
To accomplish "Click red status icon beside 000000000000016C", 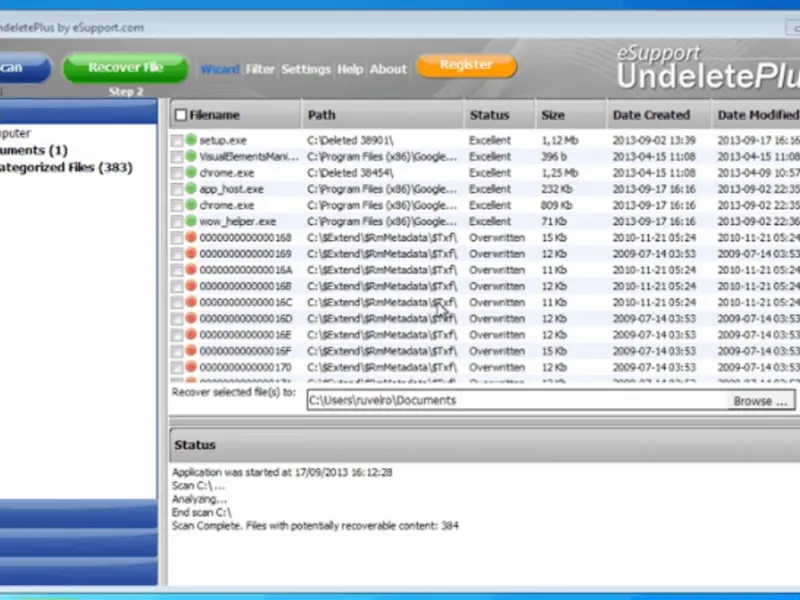I will click(x=191, y=302).
